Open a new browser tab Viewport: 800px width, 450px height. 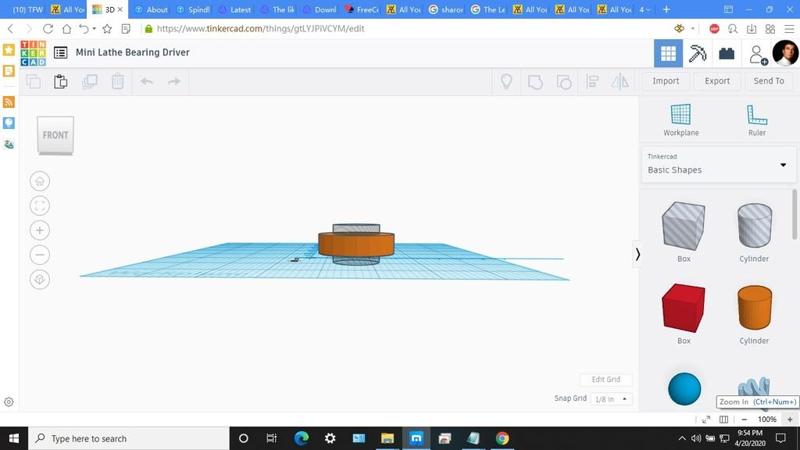pyautogui.click(x=666, y=10)
